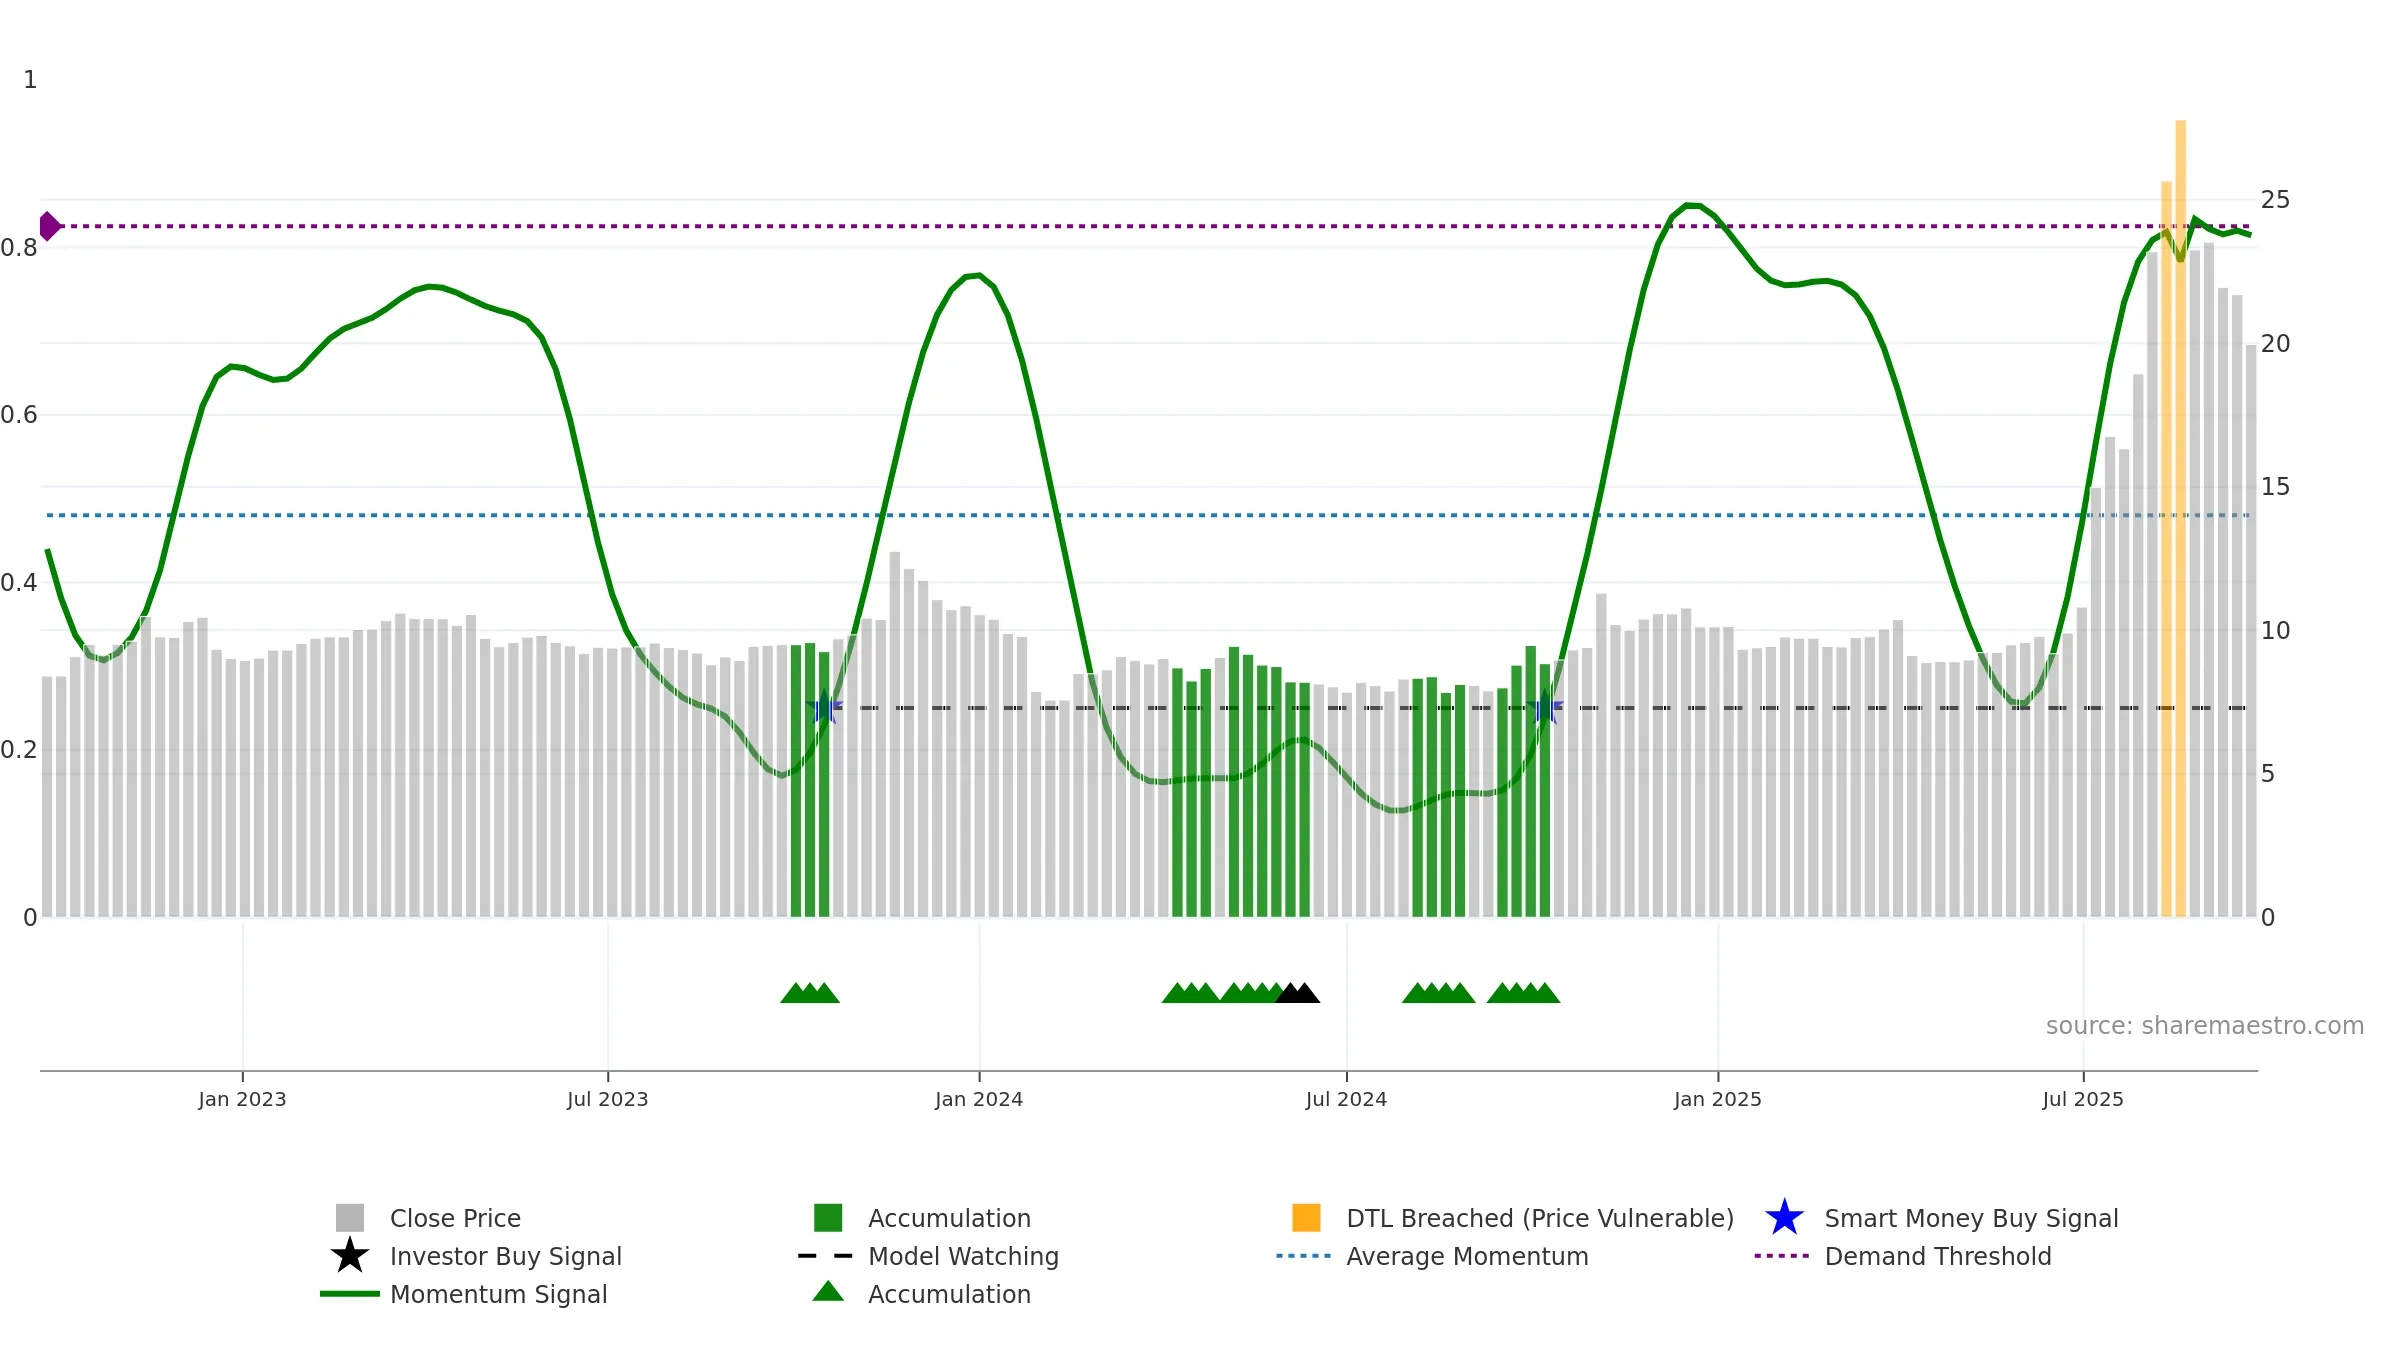This screenshot has height=1350, width=2400.
Task: Click the gray Close Price legend square
Action: pos(350,1218)
